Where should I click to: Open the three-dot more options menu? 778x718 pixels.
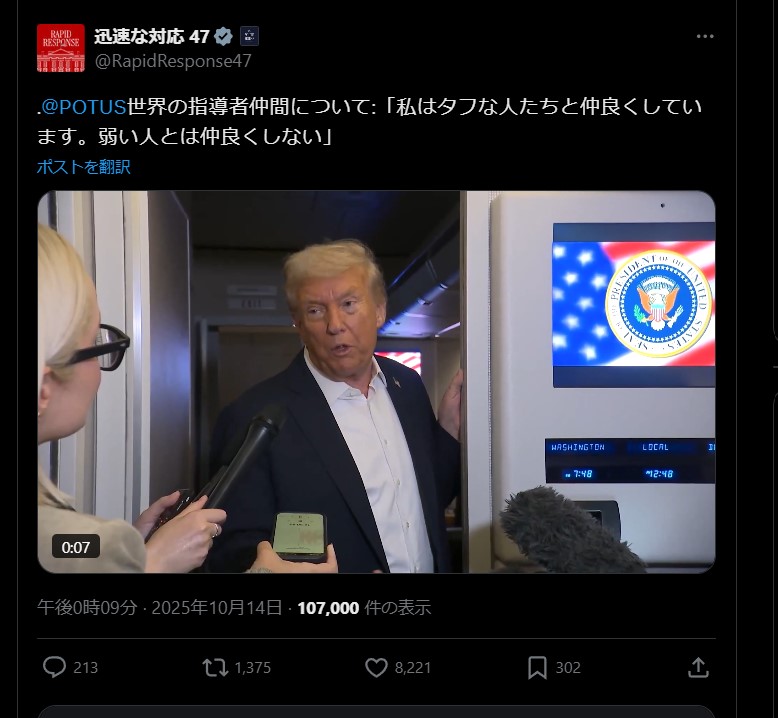[705, 36]
